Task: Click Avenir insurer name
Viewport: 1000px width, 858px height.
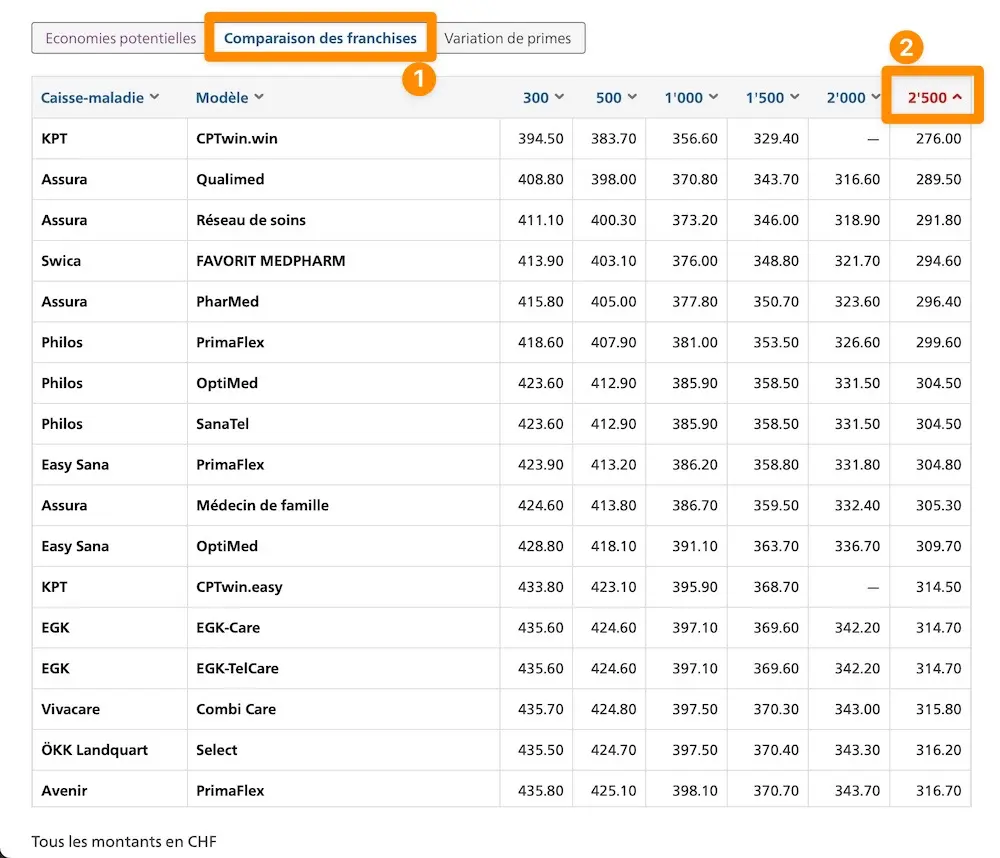Action: pos(64,791)
